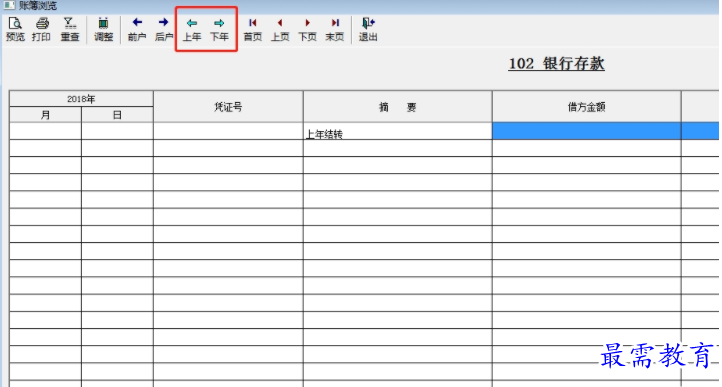The height and width of the screenshot is (387, 722).
Task: Open the 预览 print preview tool
Action: pyautogui.click(x=15, y=29)
